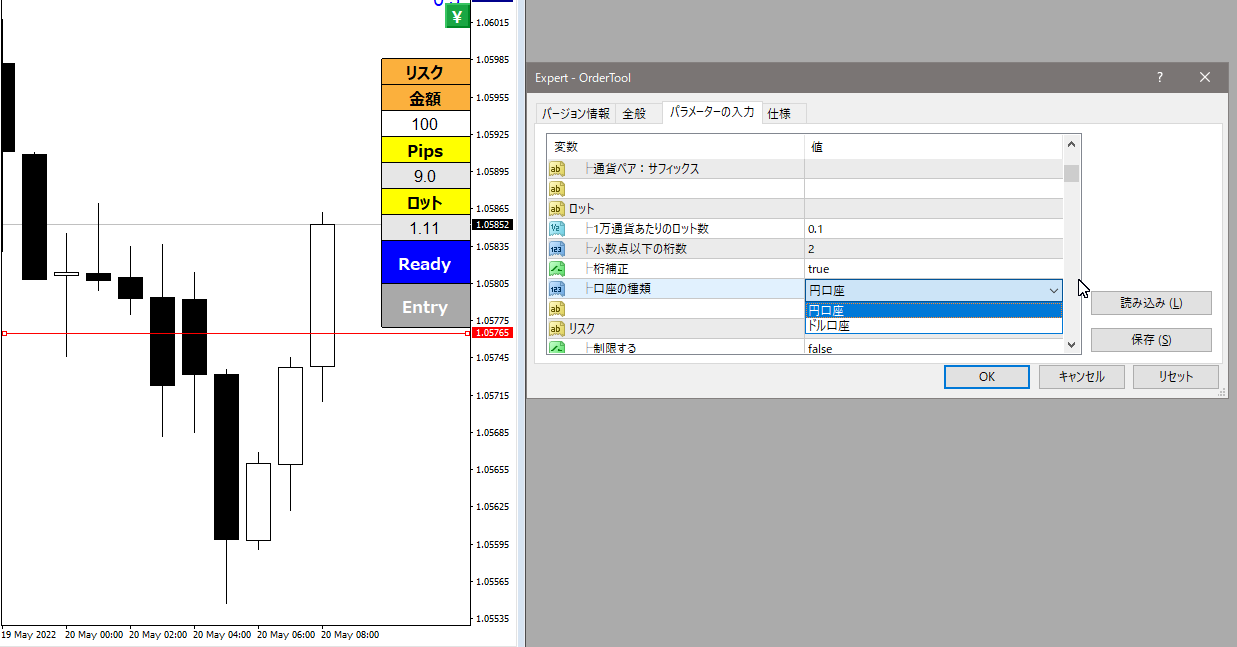Screen dimensions: 1237x647
Task: Click the 読み込み (L) button
Action: pos(1151,303)
